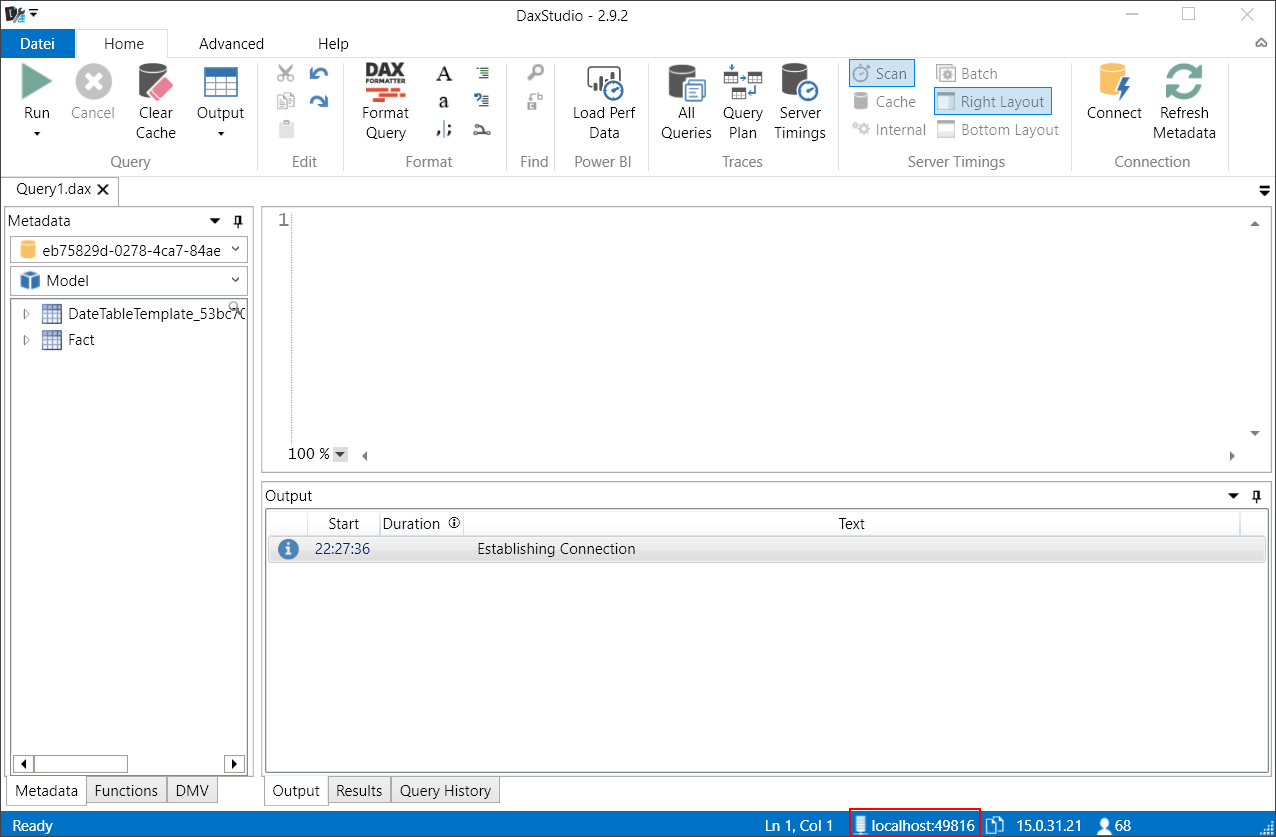Switch to the Advanced ribbon tab
1276x837 pixels.
click(x=231, y=44)
